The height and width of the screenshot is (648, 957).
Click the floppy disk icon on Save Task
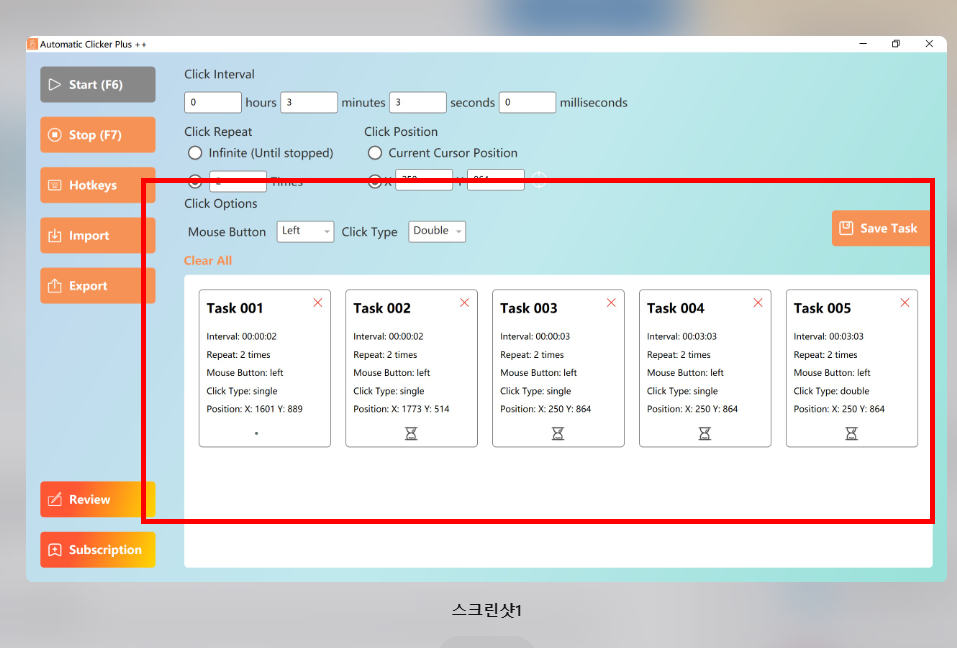point(846,228)
